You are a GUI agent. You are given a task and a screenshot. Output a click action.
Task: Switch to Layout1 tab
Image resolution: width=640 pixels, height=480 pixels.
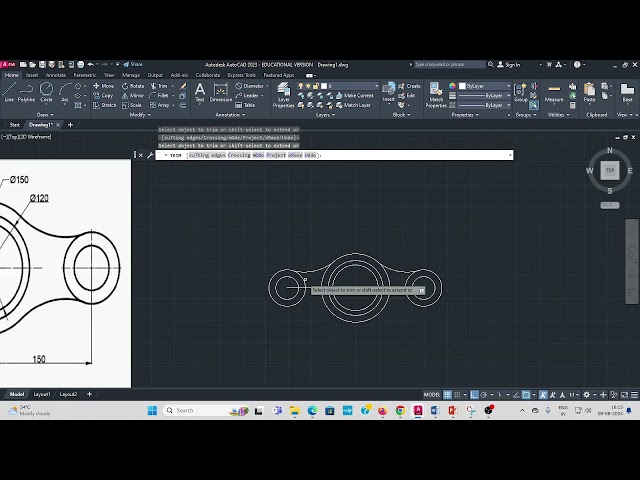[x=42, y=394]
